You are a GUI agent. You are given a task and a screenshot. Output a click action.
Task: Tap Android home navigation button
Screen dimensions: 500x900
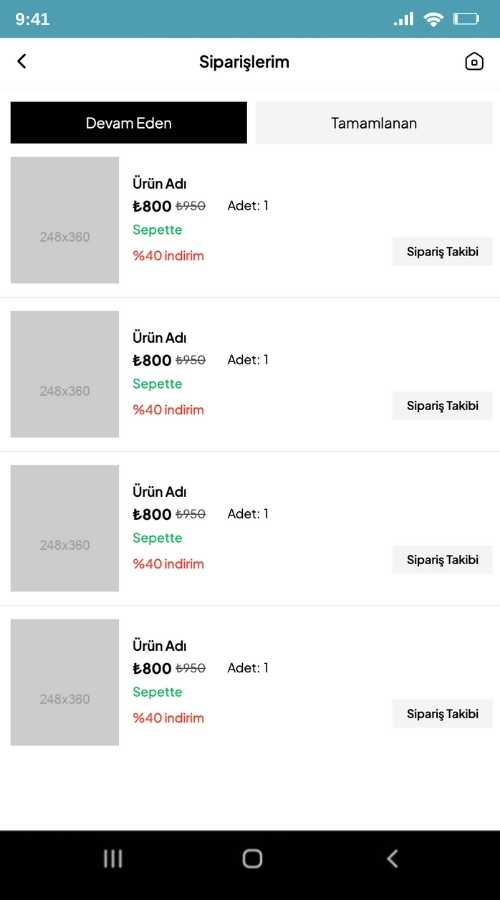click(x=252, y=859)
